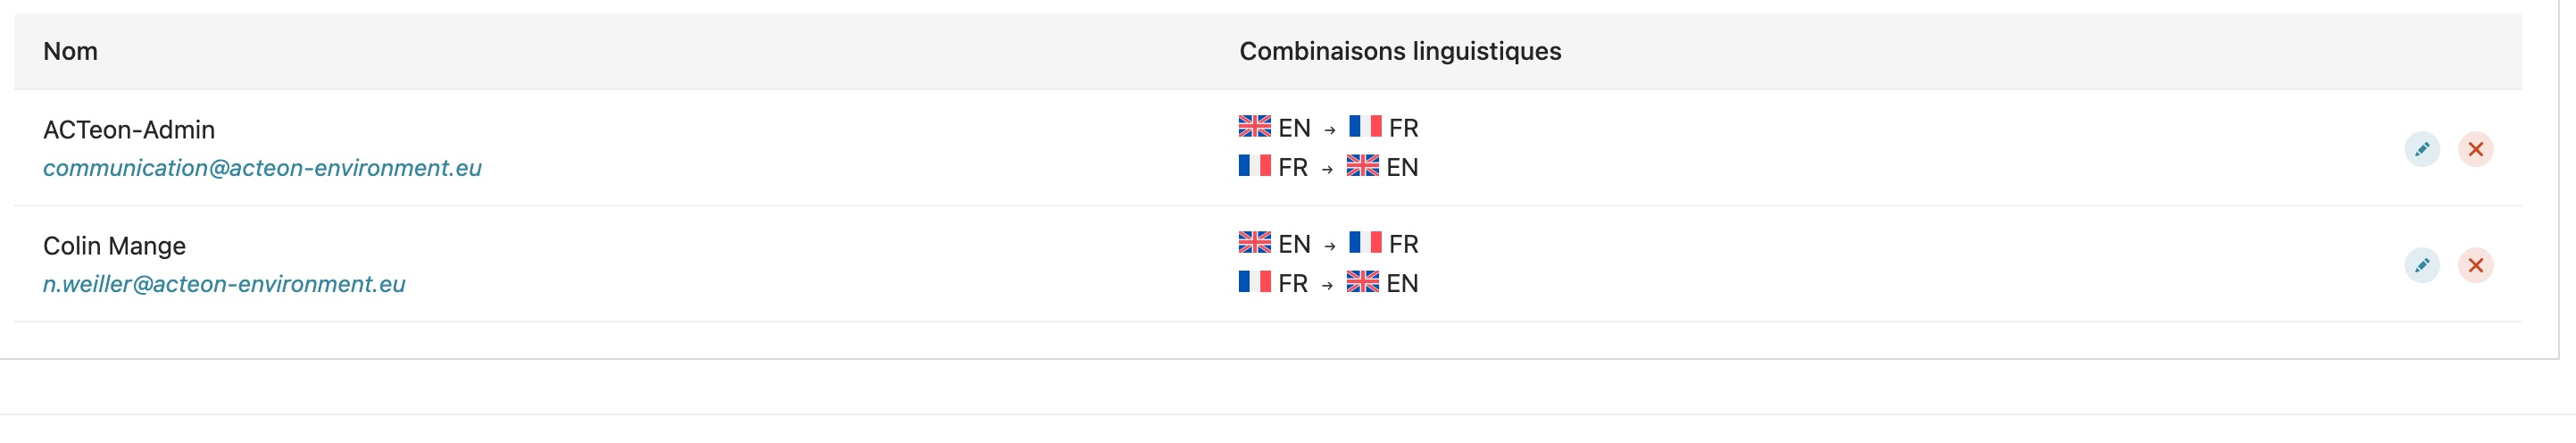Click French flag ending Colin Mange's EN→FR pair
This screenshot has width=2576, height=443.
(1365, 242)
